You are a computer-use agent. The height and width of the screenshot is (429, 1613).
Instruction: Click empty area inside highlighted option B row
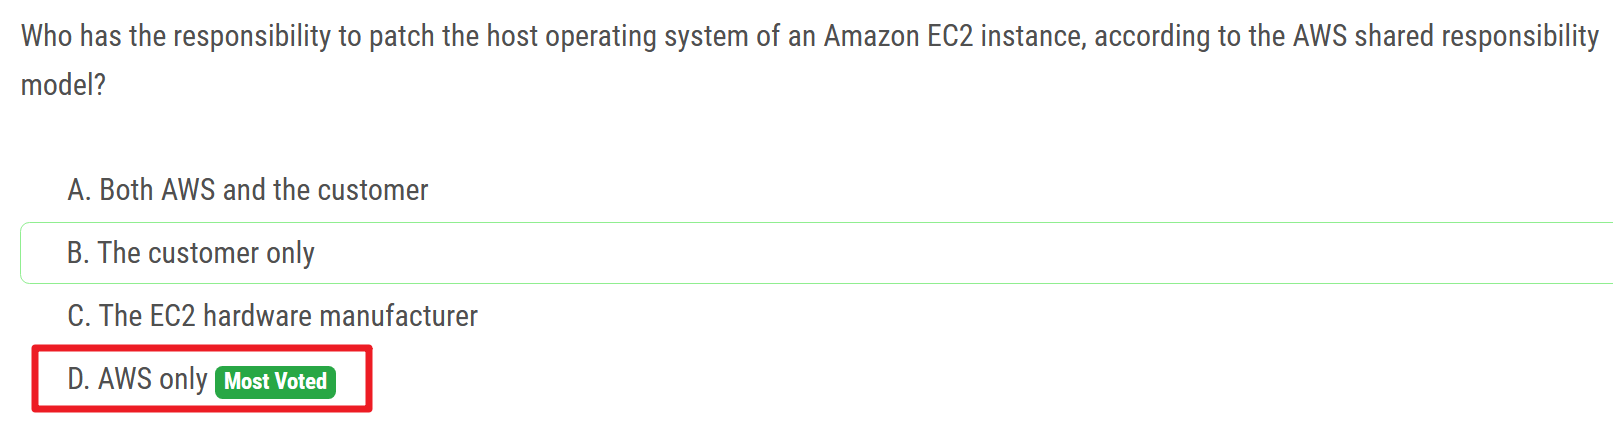pos(900,253)
